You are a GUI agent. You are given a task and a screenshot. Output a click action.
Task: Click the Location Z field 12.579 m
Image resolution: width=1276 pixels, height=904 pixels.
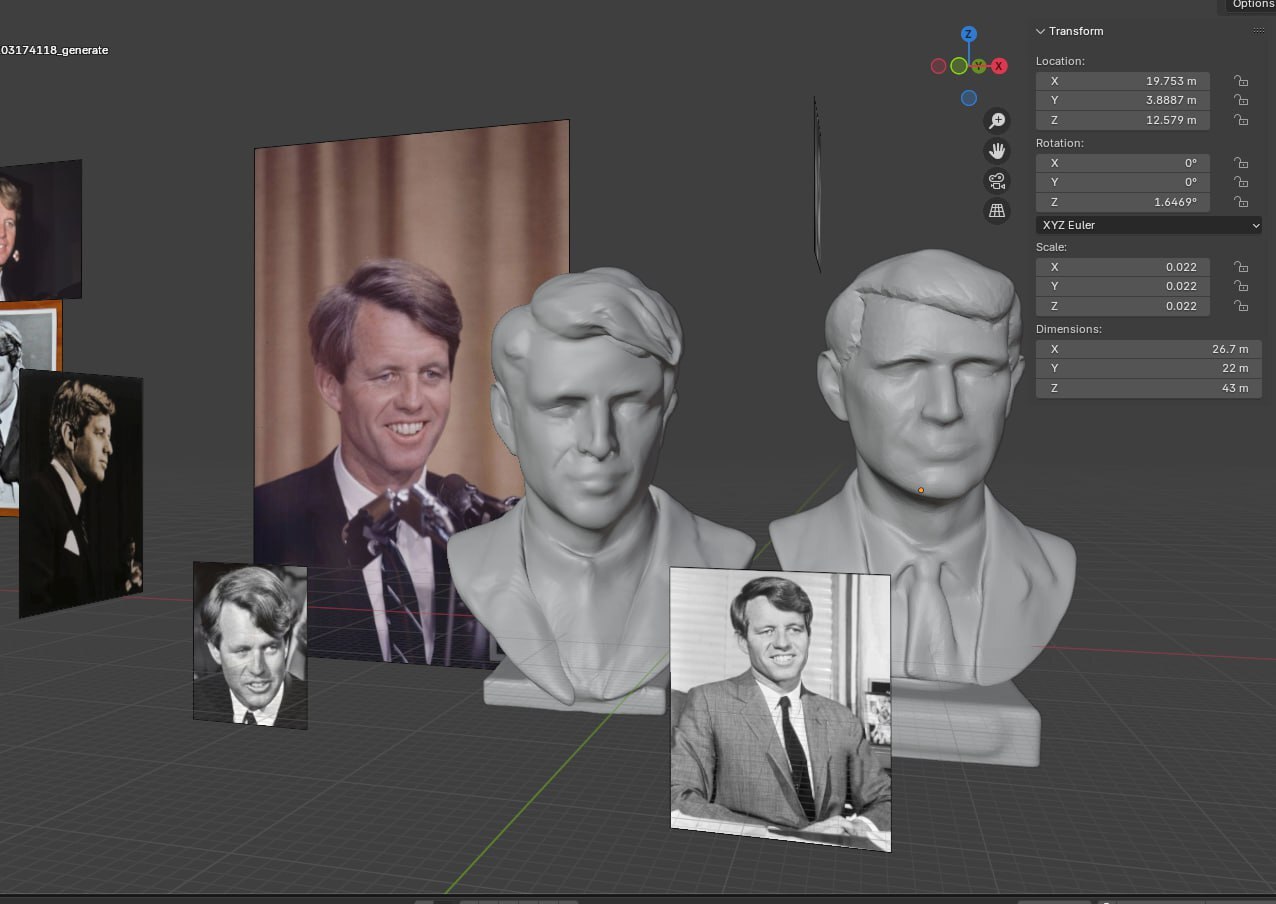coord(1123,120)
